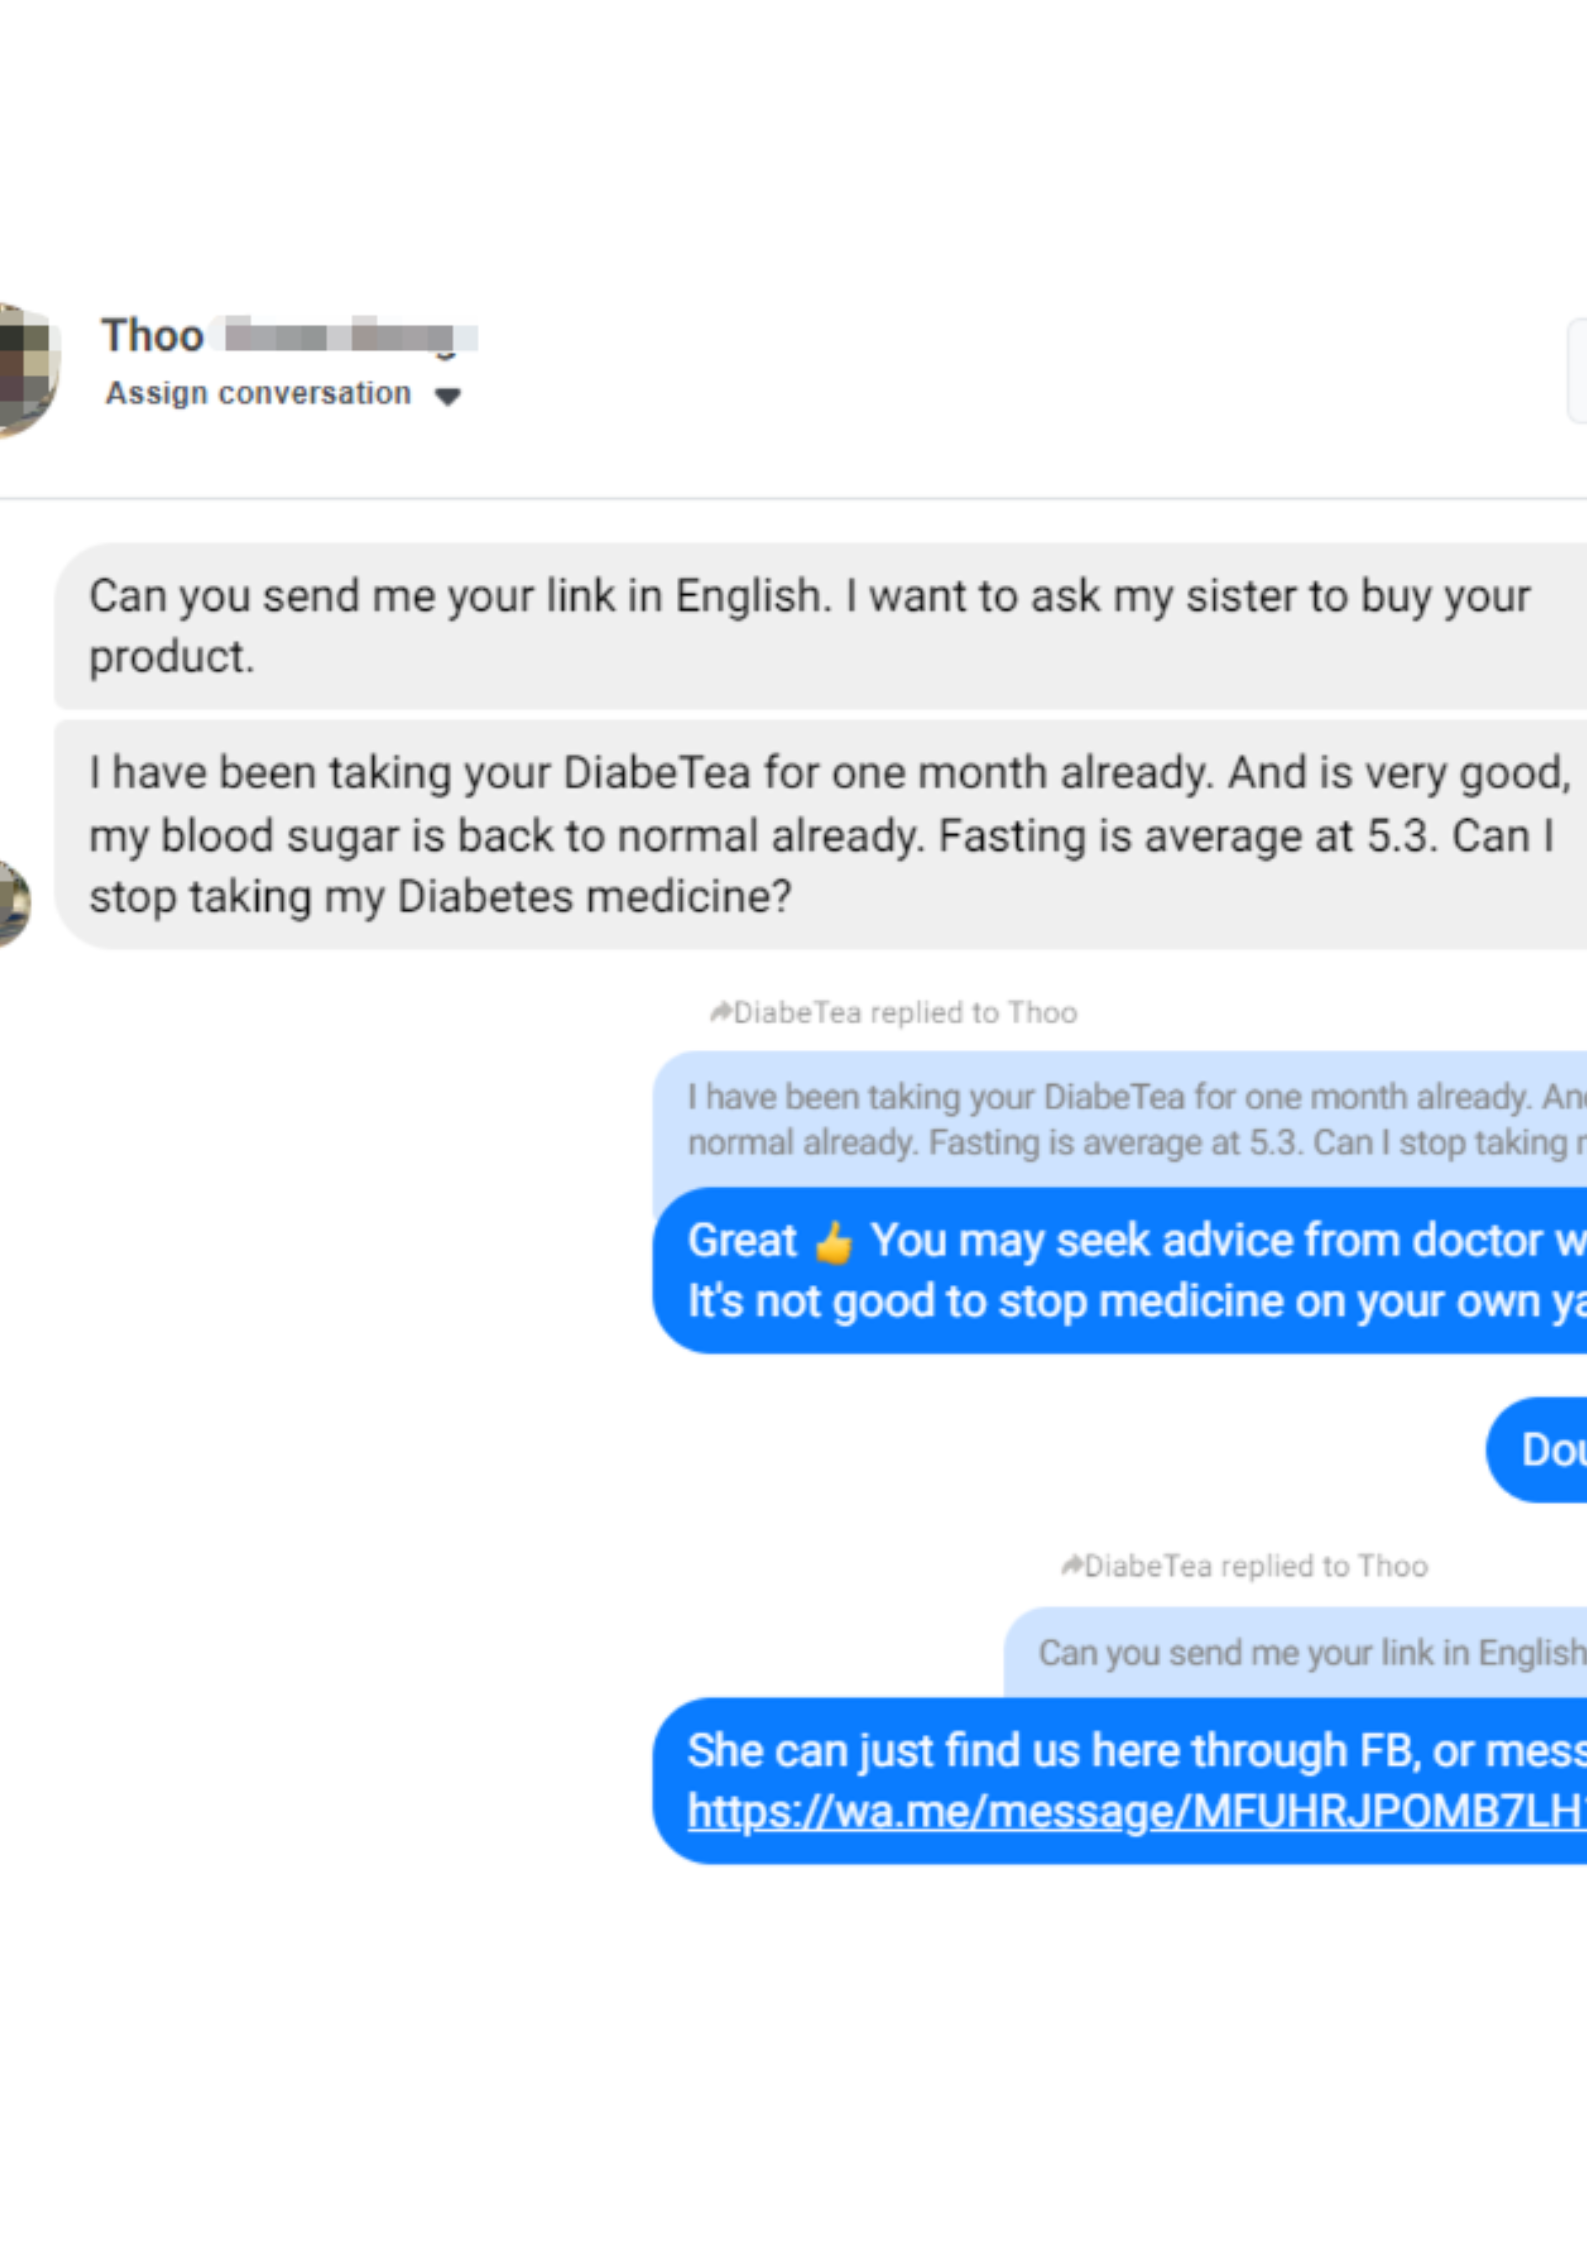Click 'DiabeTea replied to Thoo' text above English link quote
1587x2245 pixels.
(x=1255, y=1566)
